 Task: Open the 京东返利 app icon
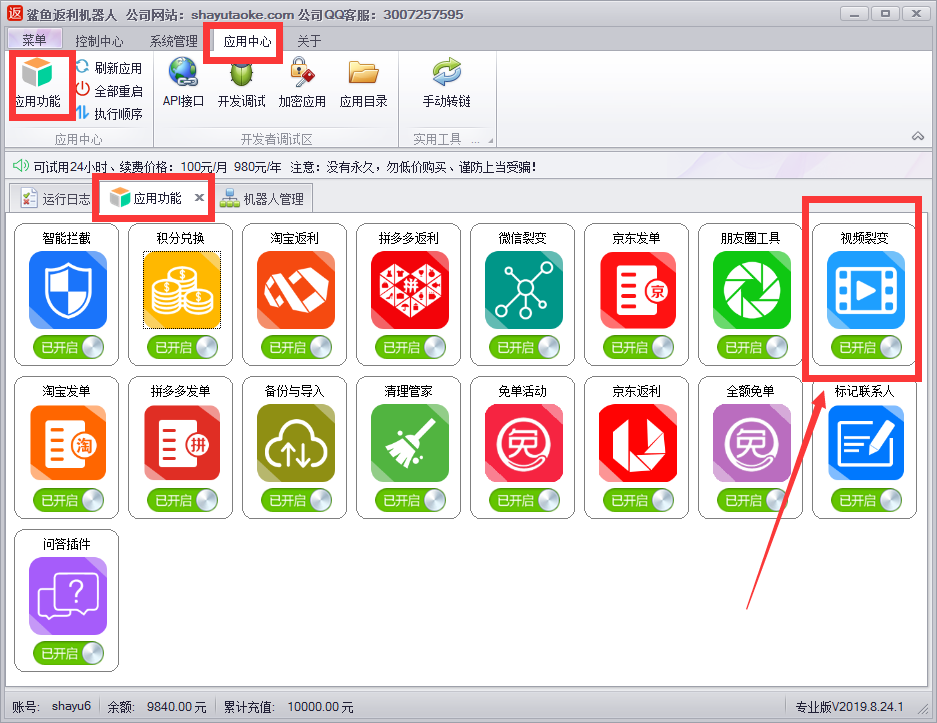click(x=638, y=443)
